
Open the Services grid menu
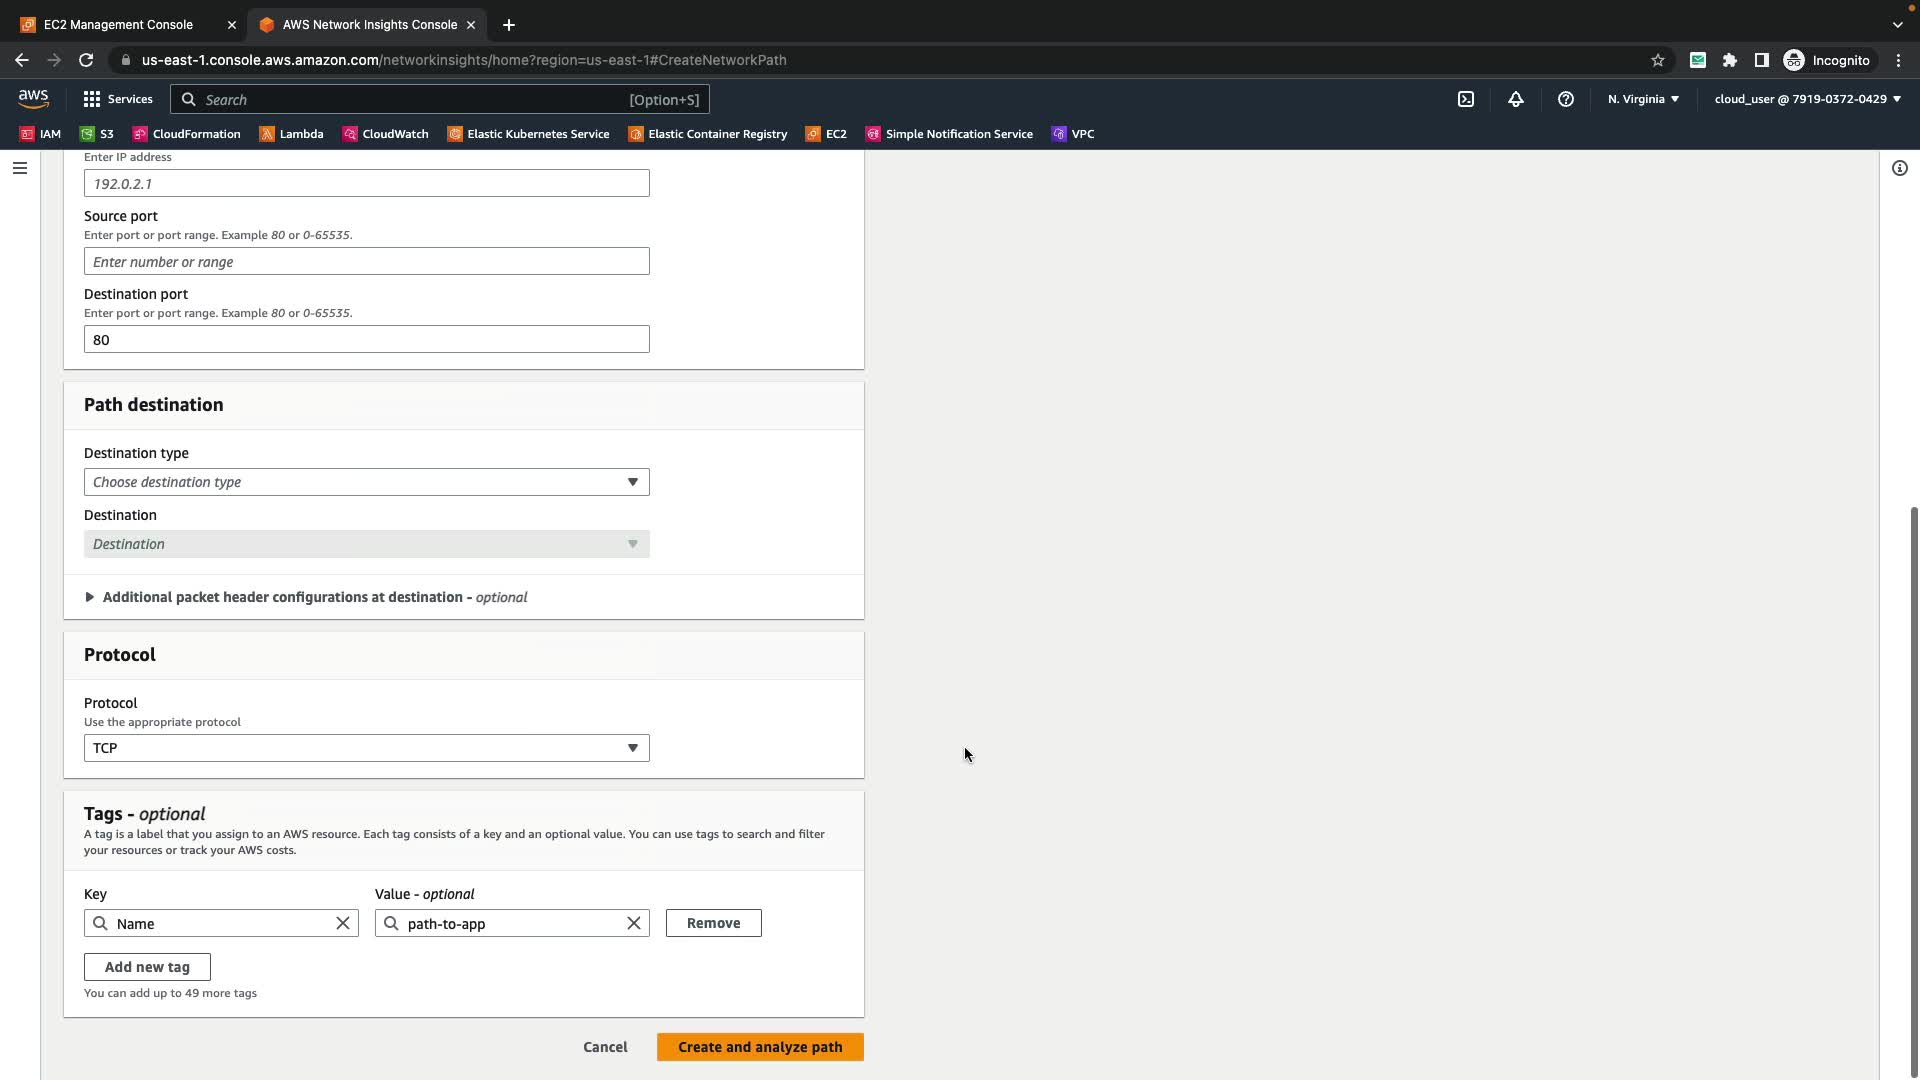click(x=118, y=99)
